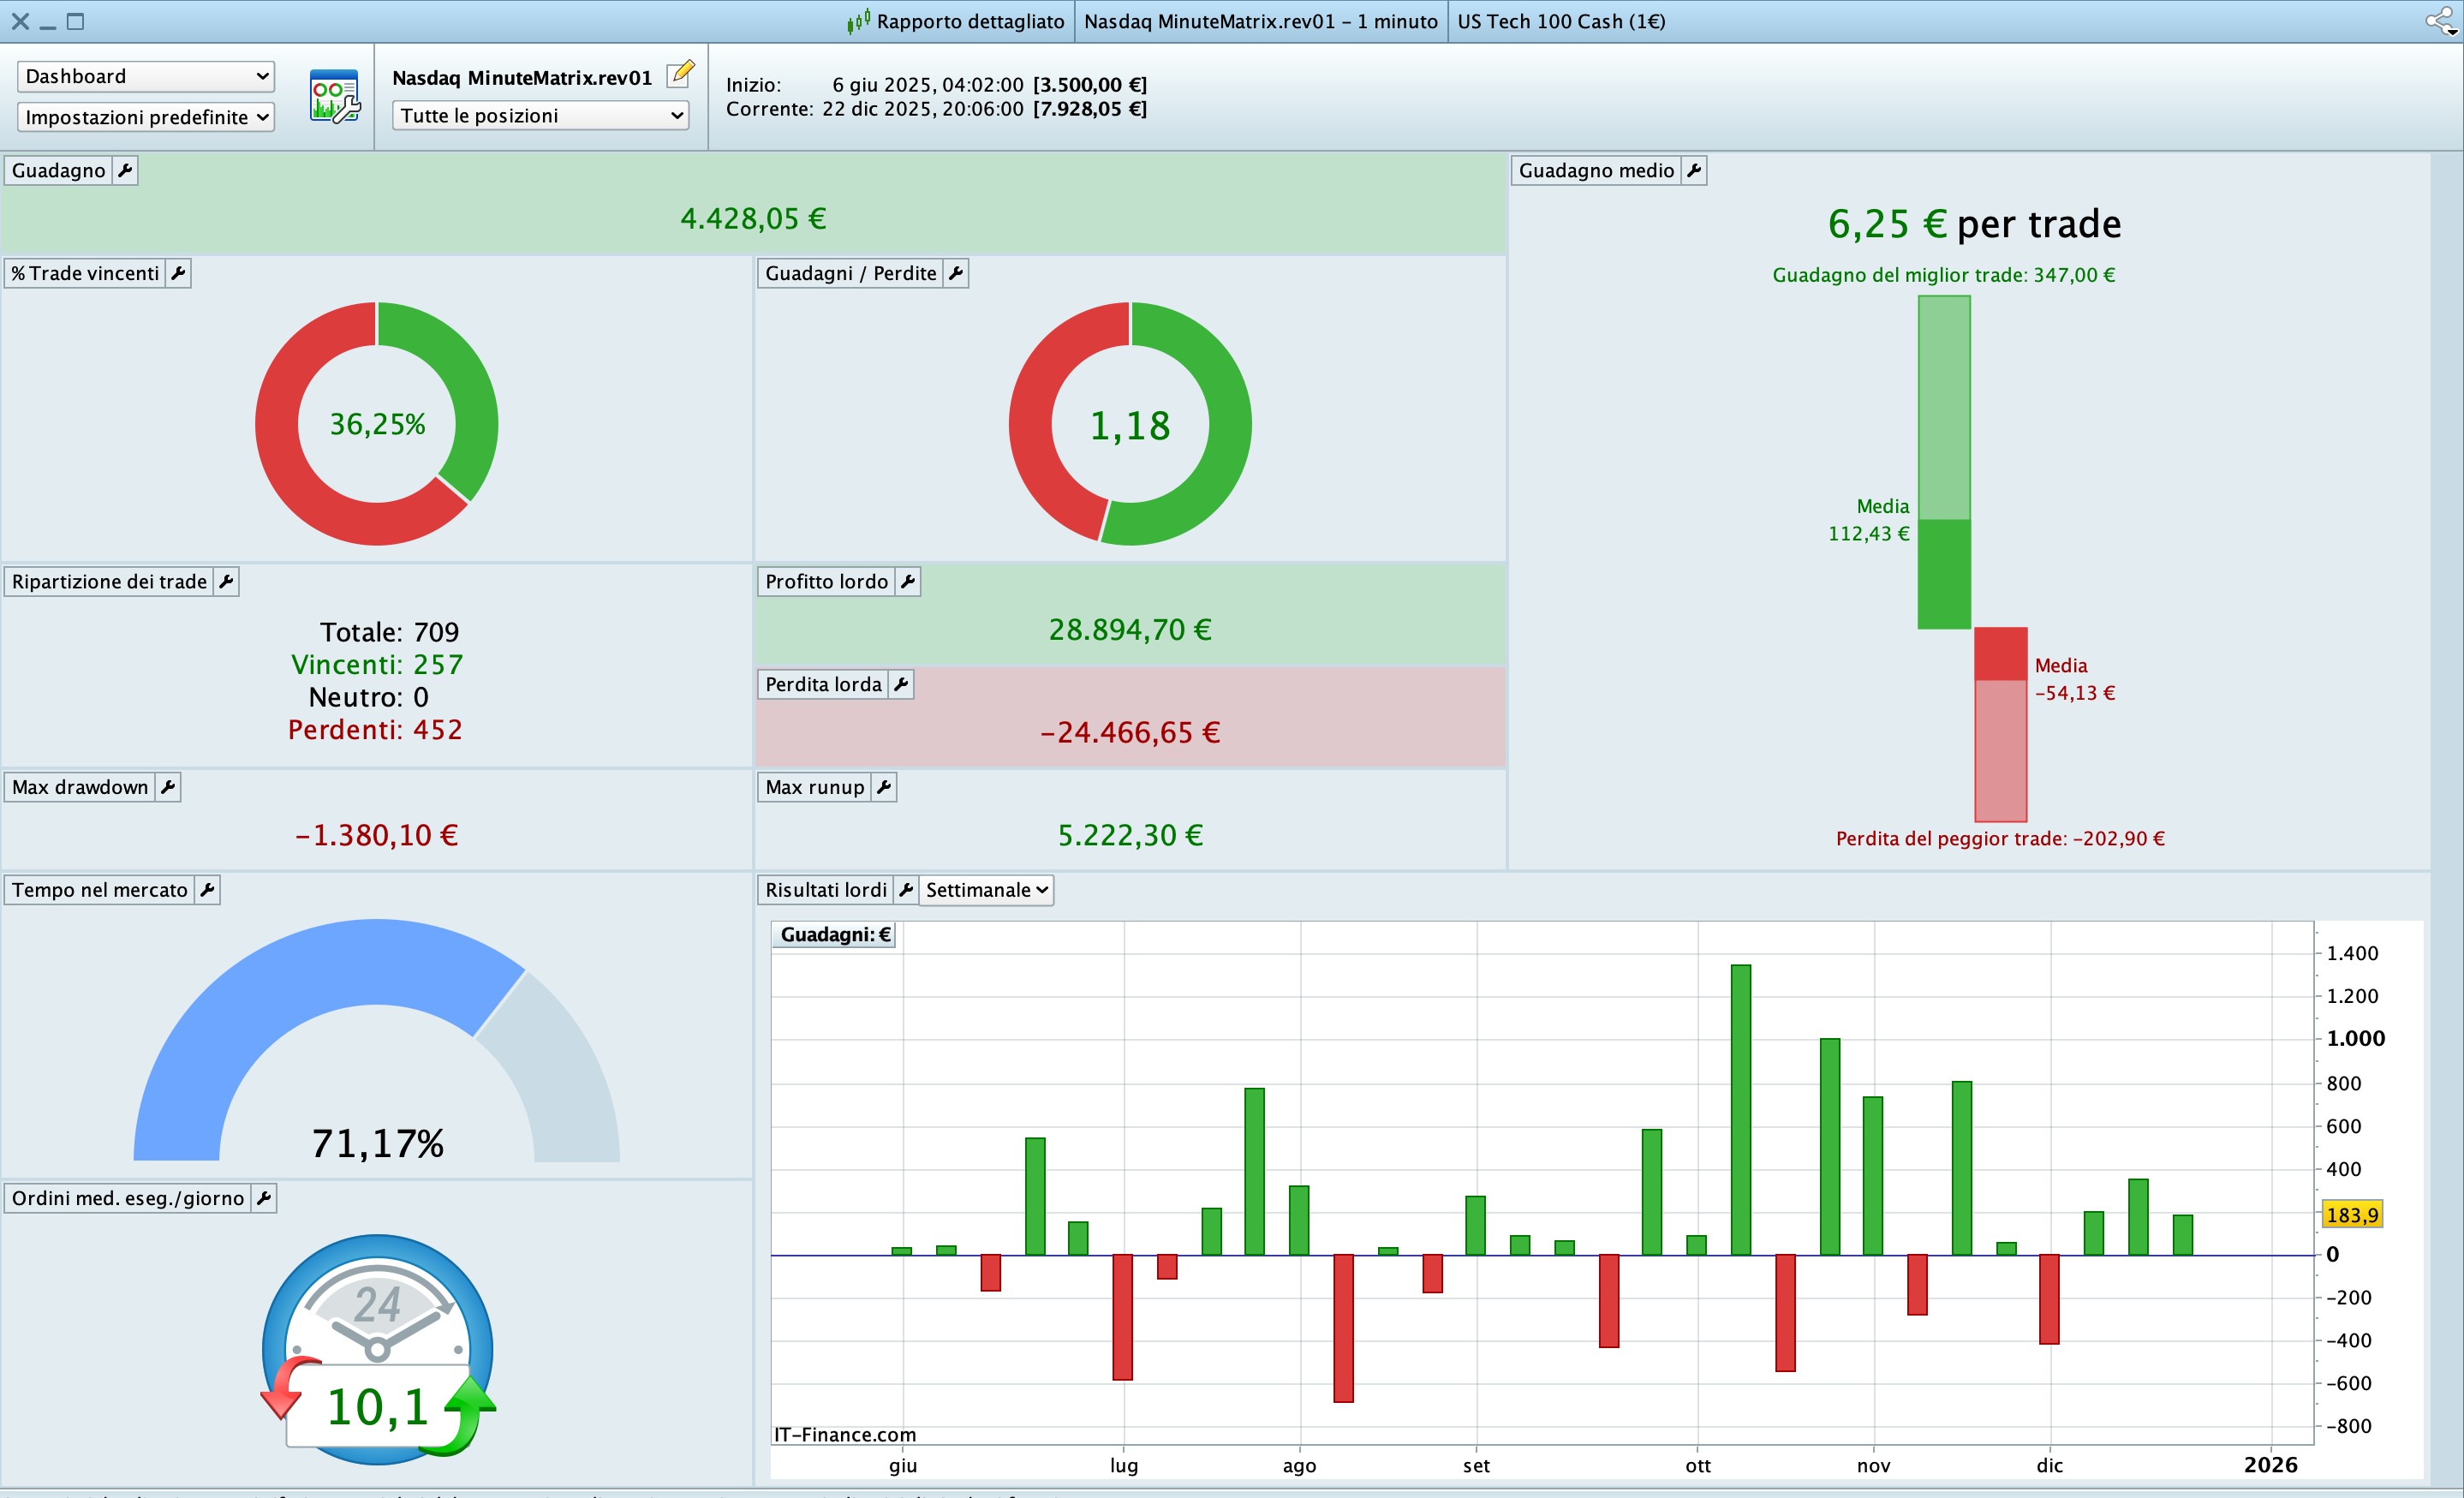Viewport: 2464px width, 1498px height.
Task: Click the Max drawdown wrench icon
Action: [168, 788]
